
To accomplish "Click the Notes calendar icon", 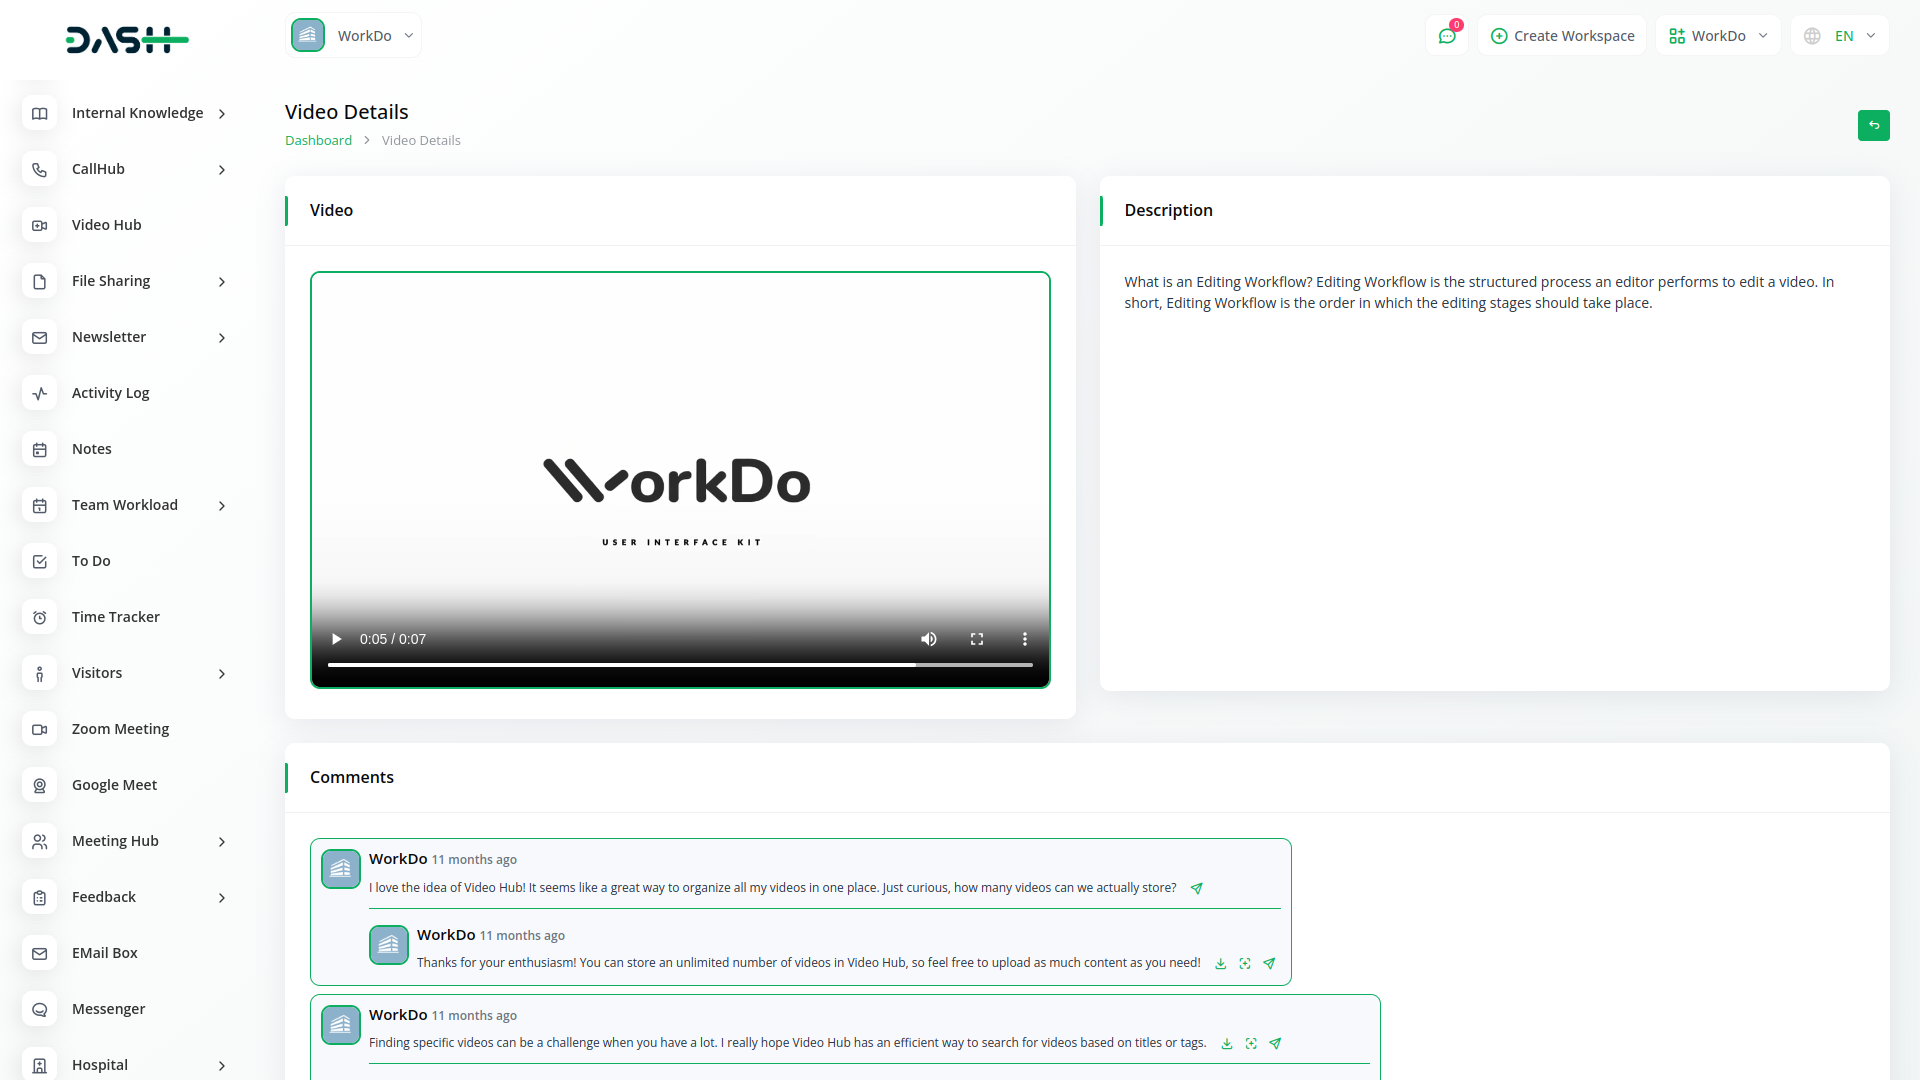I will tap(40, 450).
